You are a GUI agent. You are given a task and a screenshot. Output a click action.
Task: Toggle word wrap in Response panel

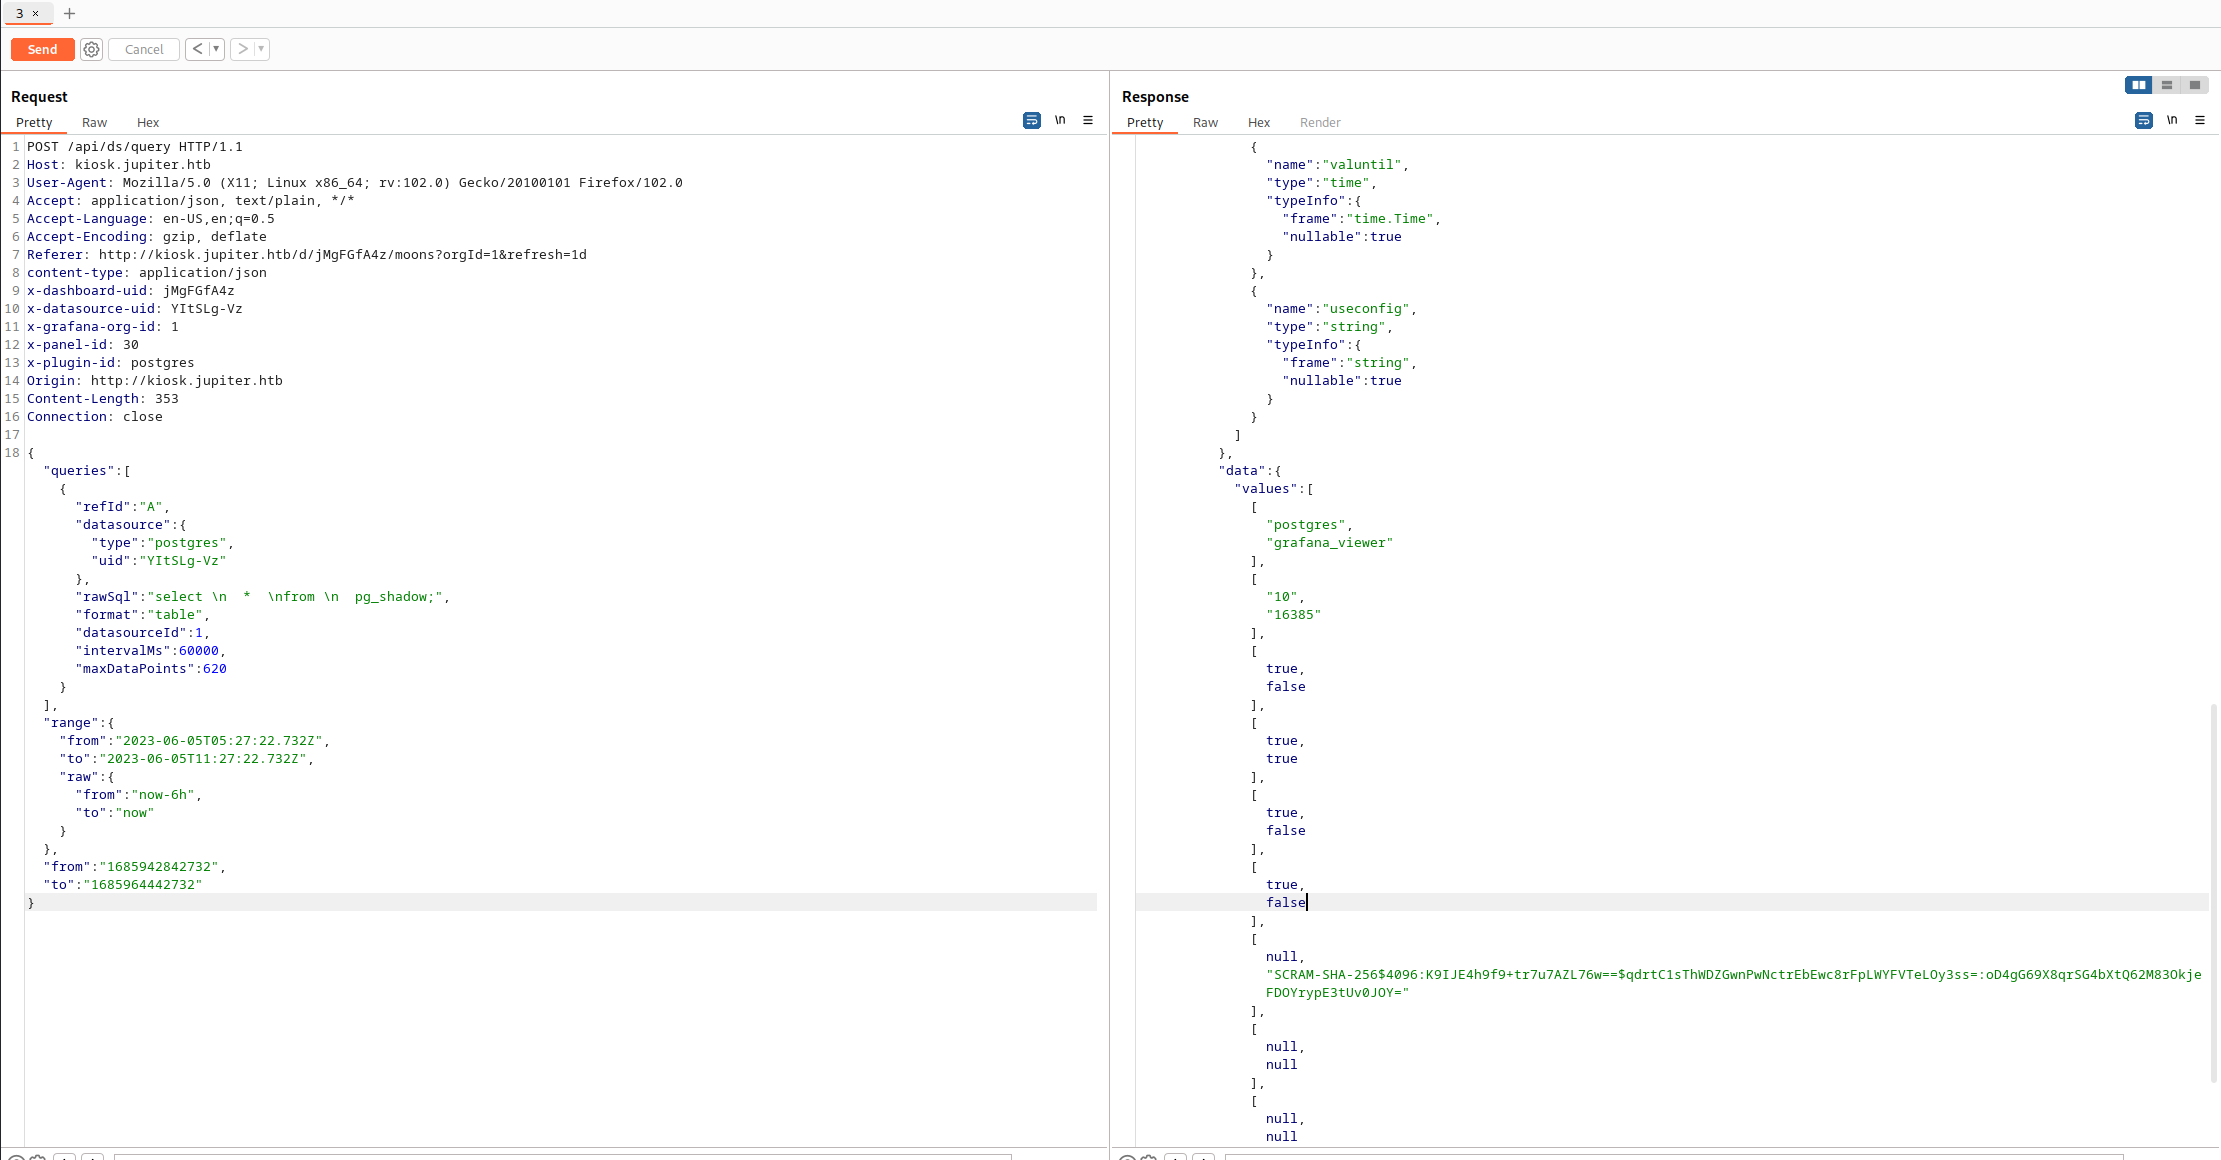click(2143, 120)
